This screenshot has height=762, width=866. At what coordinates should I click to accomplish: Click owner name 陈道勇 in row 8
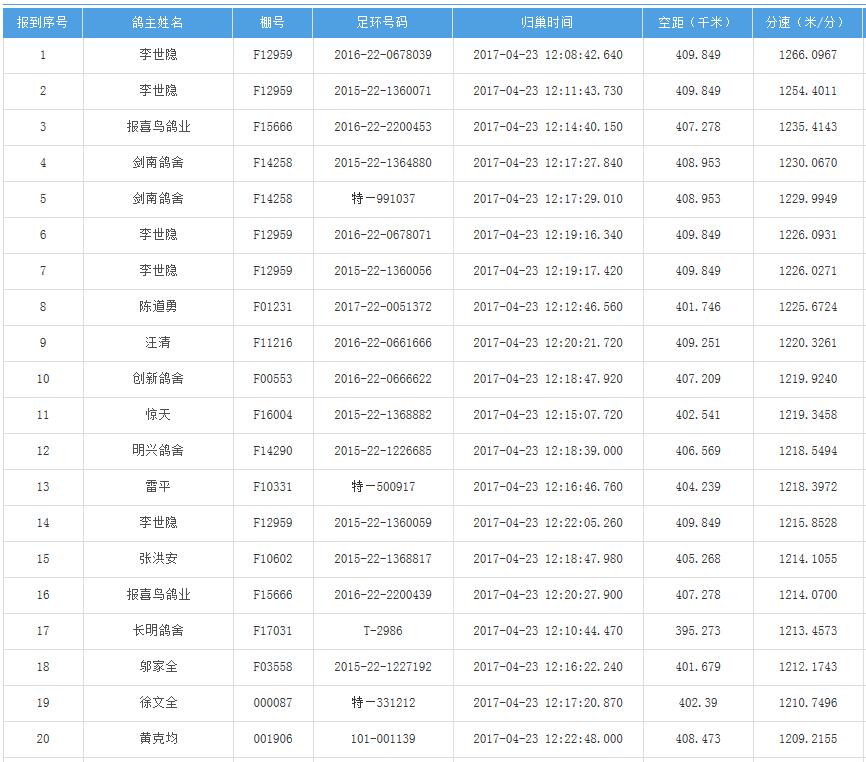(158, 307)
